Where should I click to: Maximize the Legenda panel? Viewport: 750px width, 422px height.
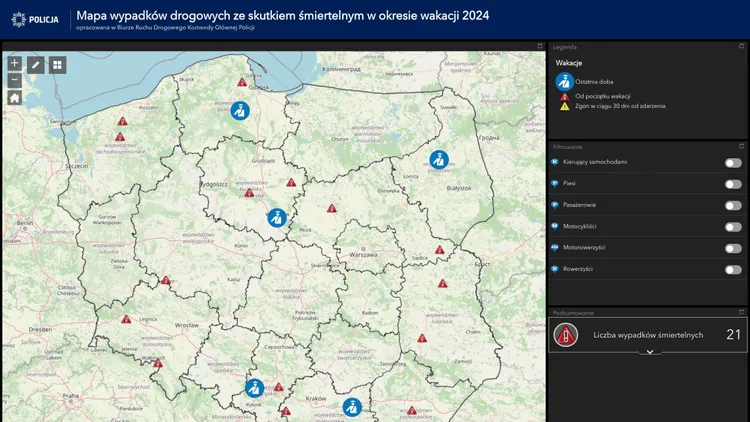tap(741, 46)
